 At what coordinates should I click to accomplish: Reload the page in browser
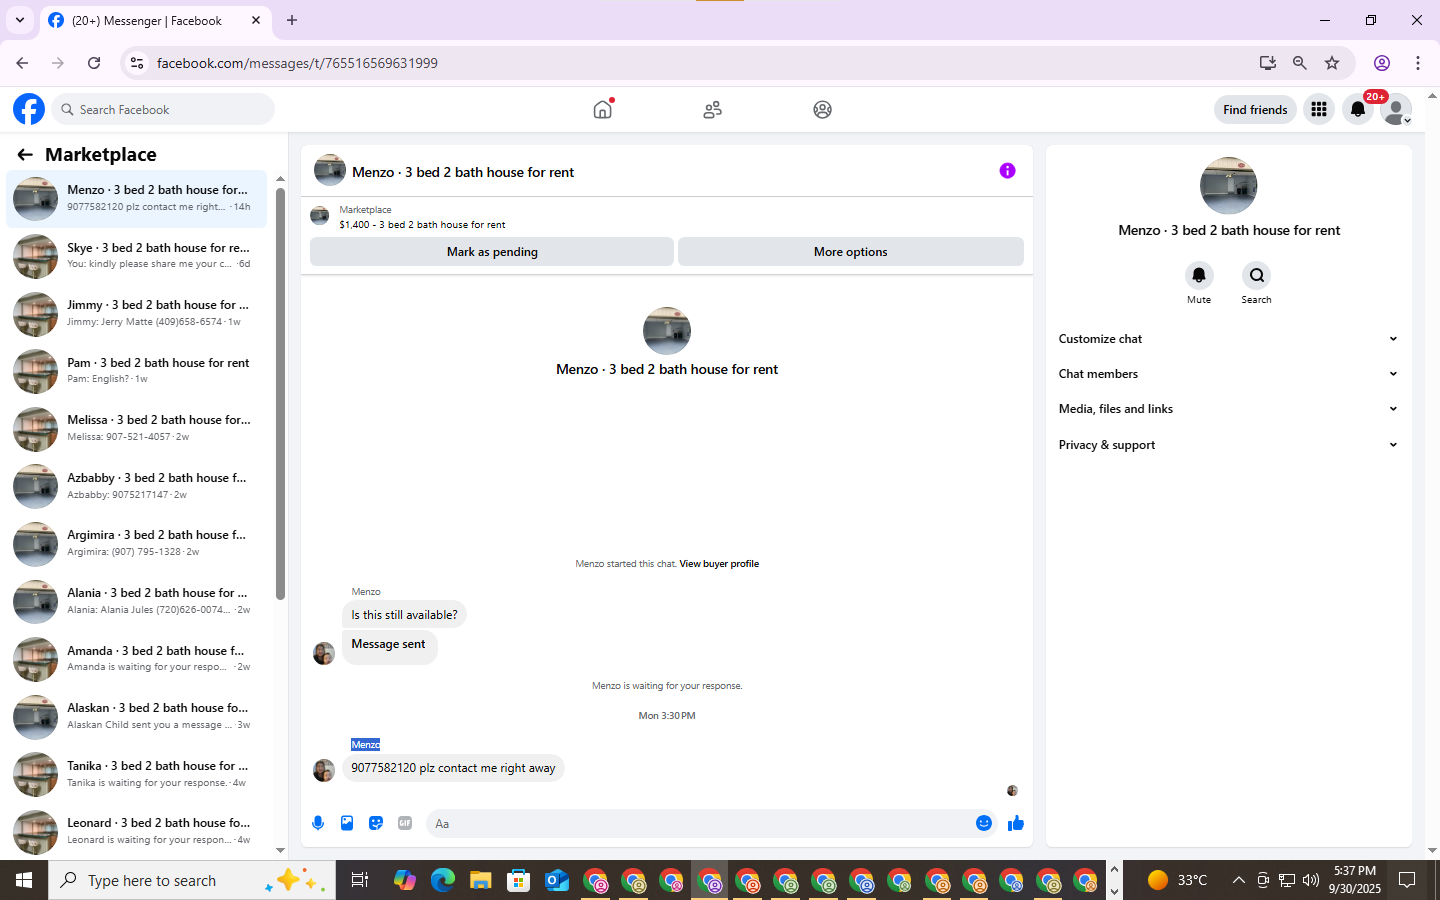(x=94, y=63)
